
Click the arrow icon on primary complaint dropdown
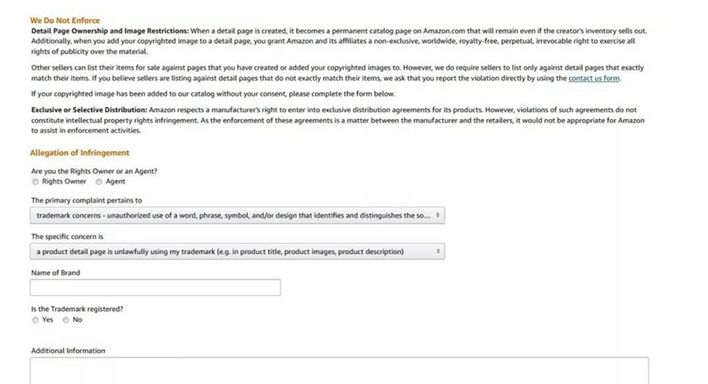tap(438, 215)
